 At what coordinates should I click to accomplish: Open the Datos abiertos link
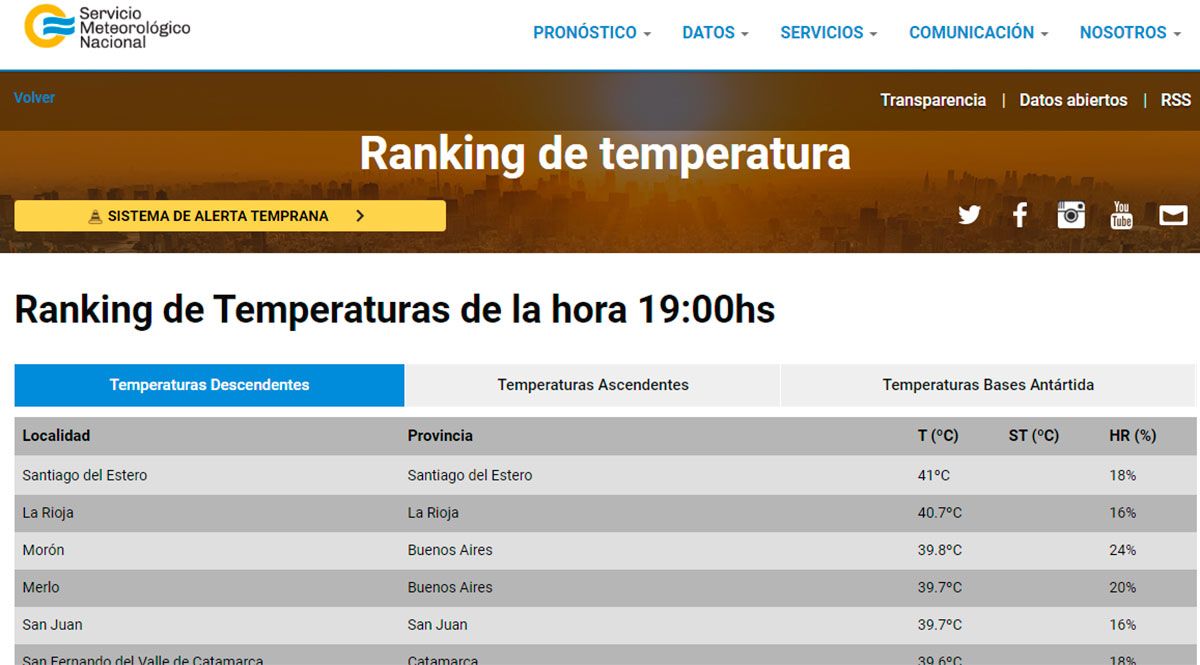1073,100
